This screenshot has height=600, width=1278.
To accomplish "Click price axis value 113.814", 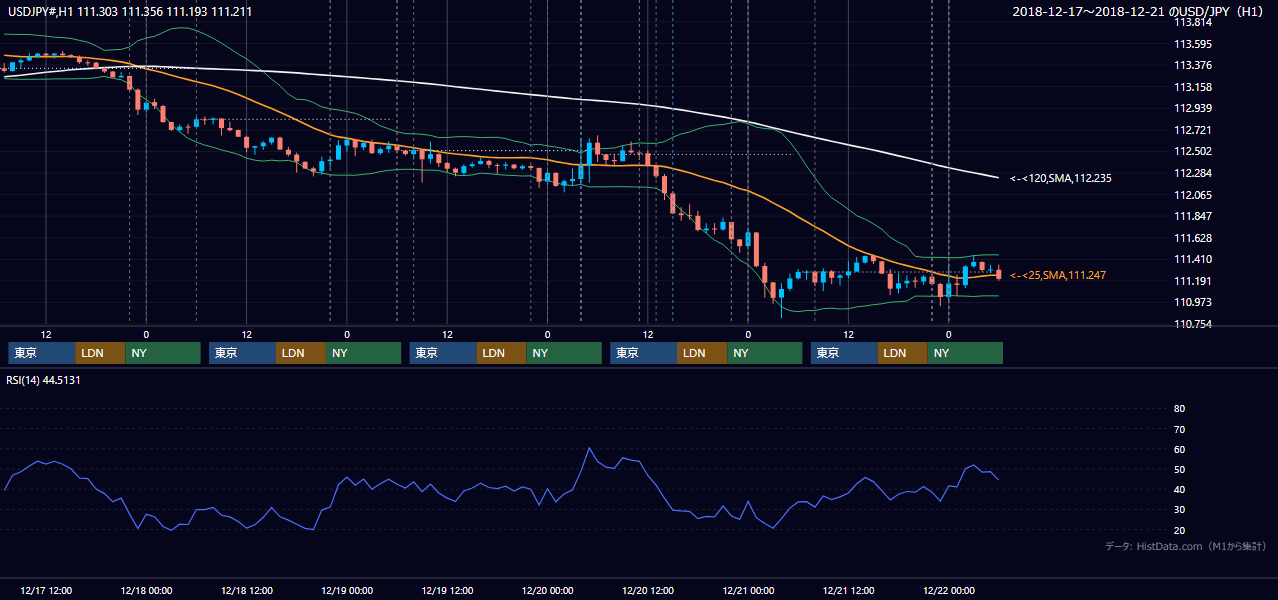I will (x=1193, y=22).
